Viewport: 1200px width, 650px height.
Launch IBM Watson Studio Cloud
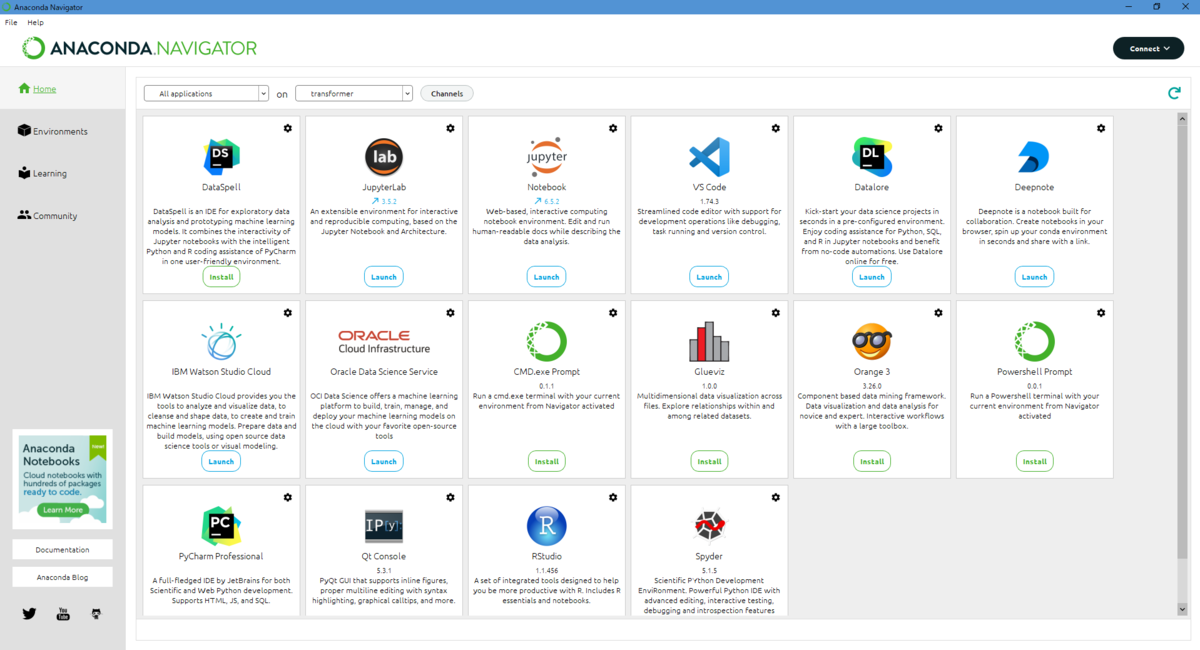click(221, 461)
